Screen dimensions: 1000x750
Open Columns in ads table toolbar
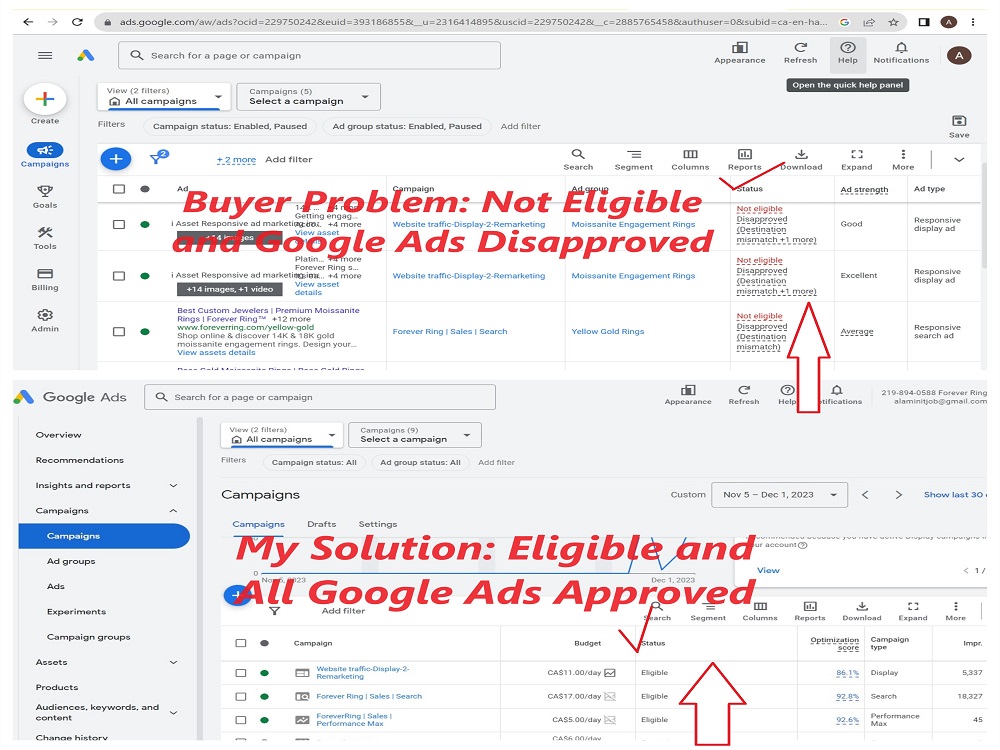[690, 154]
